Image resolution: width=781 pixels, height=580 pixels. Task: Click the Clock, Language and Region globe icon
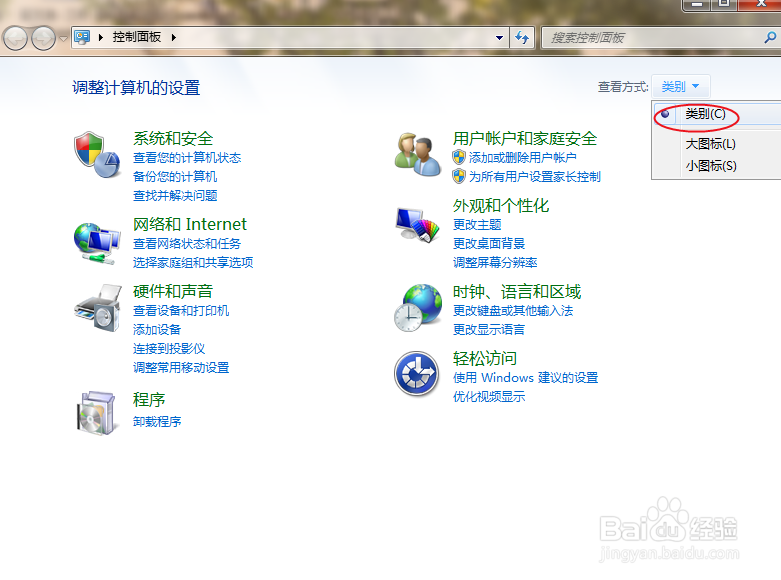click(x=417, y=308)
